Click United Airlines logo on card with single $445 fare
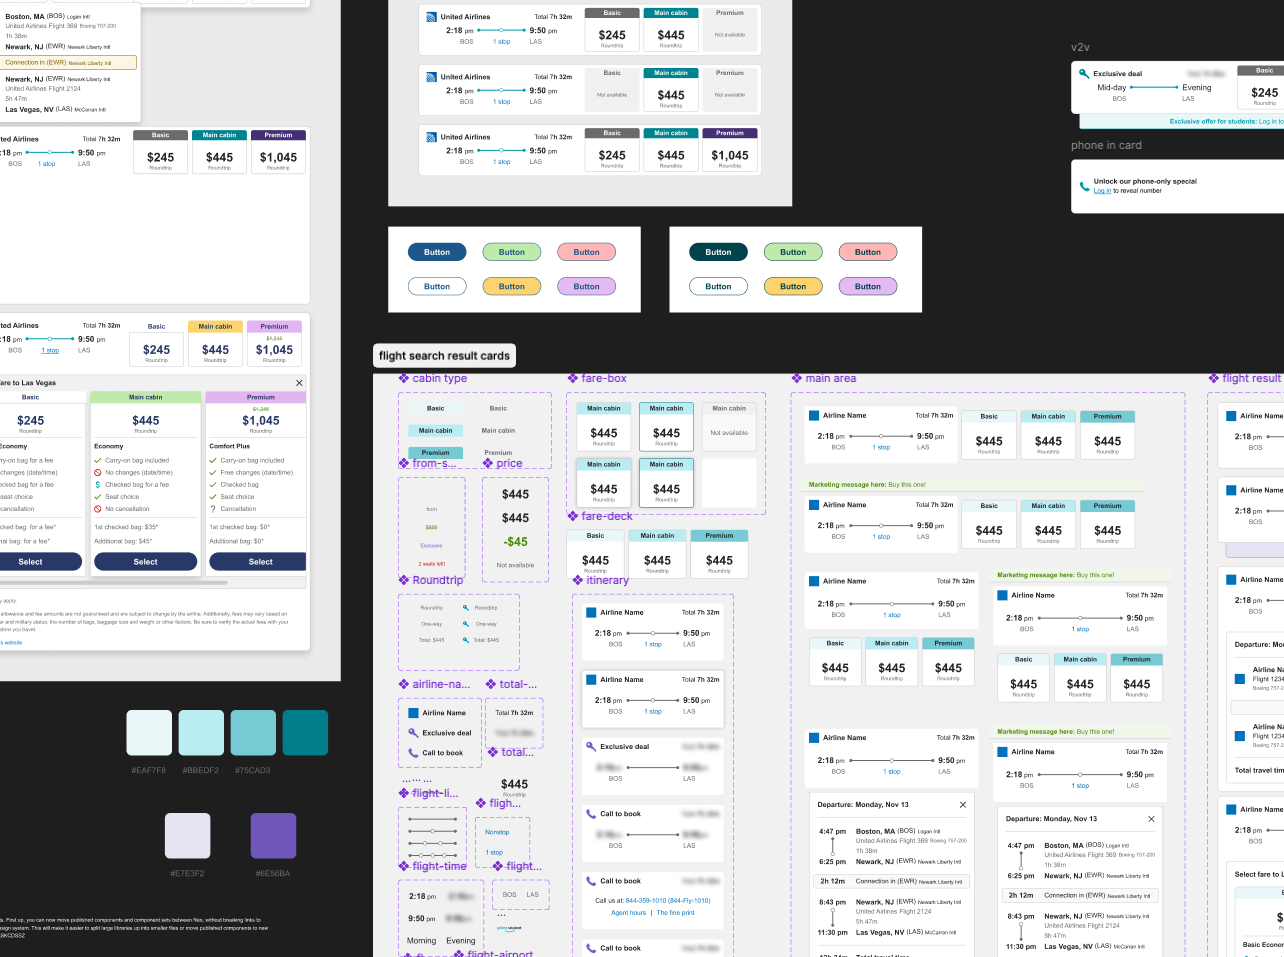Viewport: 1284px width, 957px height. (431, 77)
